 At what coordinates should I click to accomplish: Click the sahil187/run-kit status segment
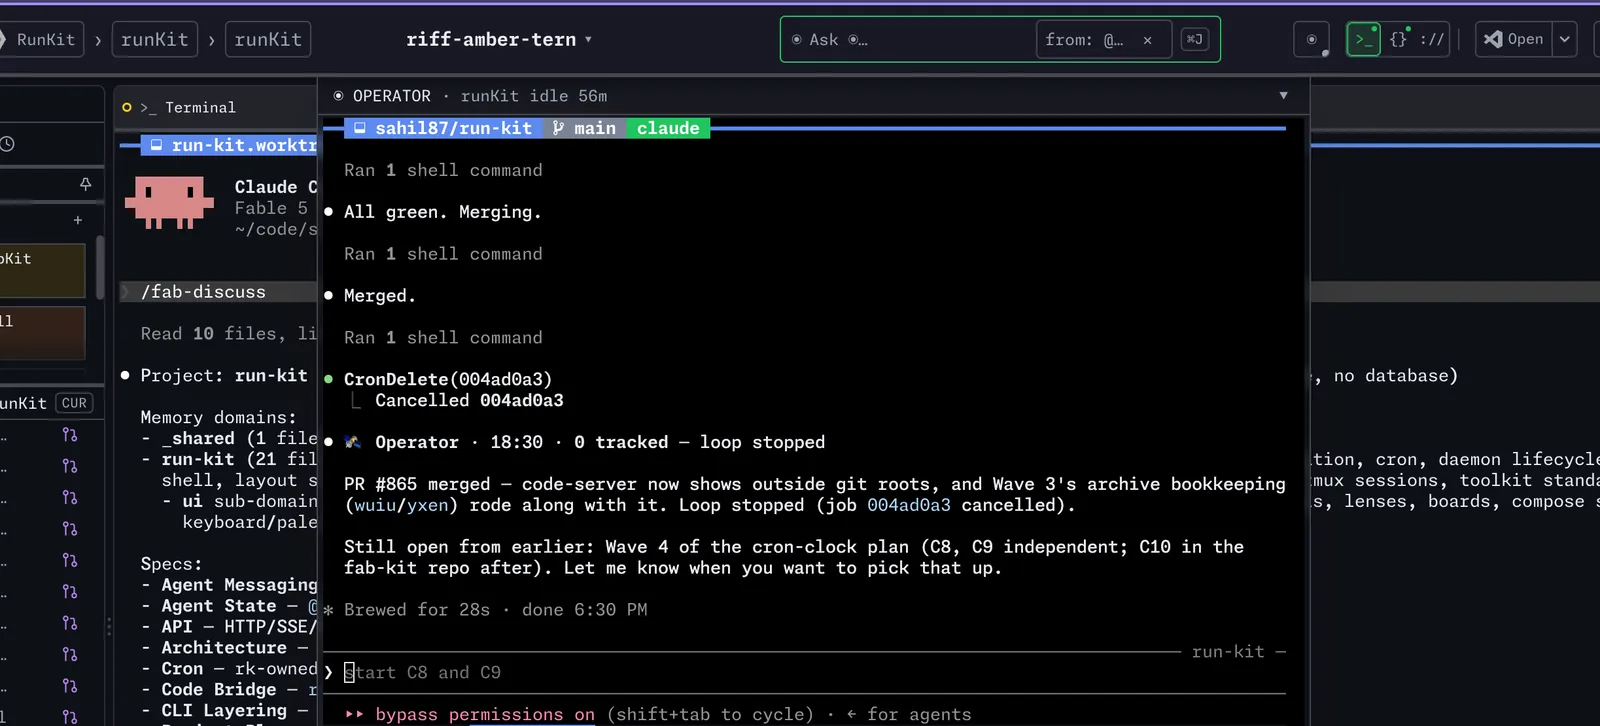point(443,128)
